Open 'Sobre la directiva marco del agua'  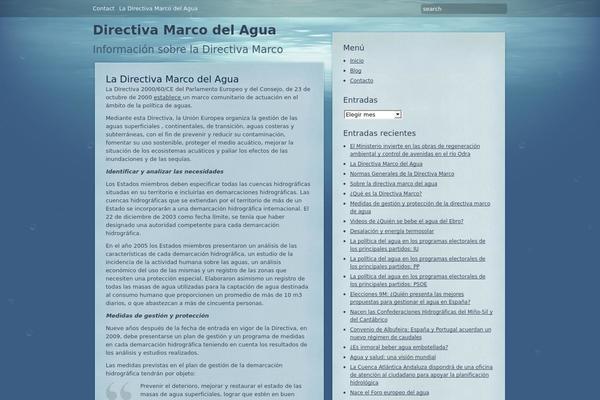[x=393, y=184]
